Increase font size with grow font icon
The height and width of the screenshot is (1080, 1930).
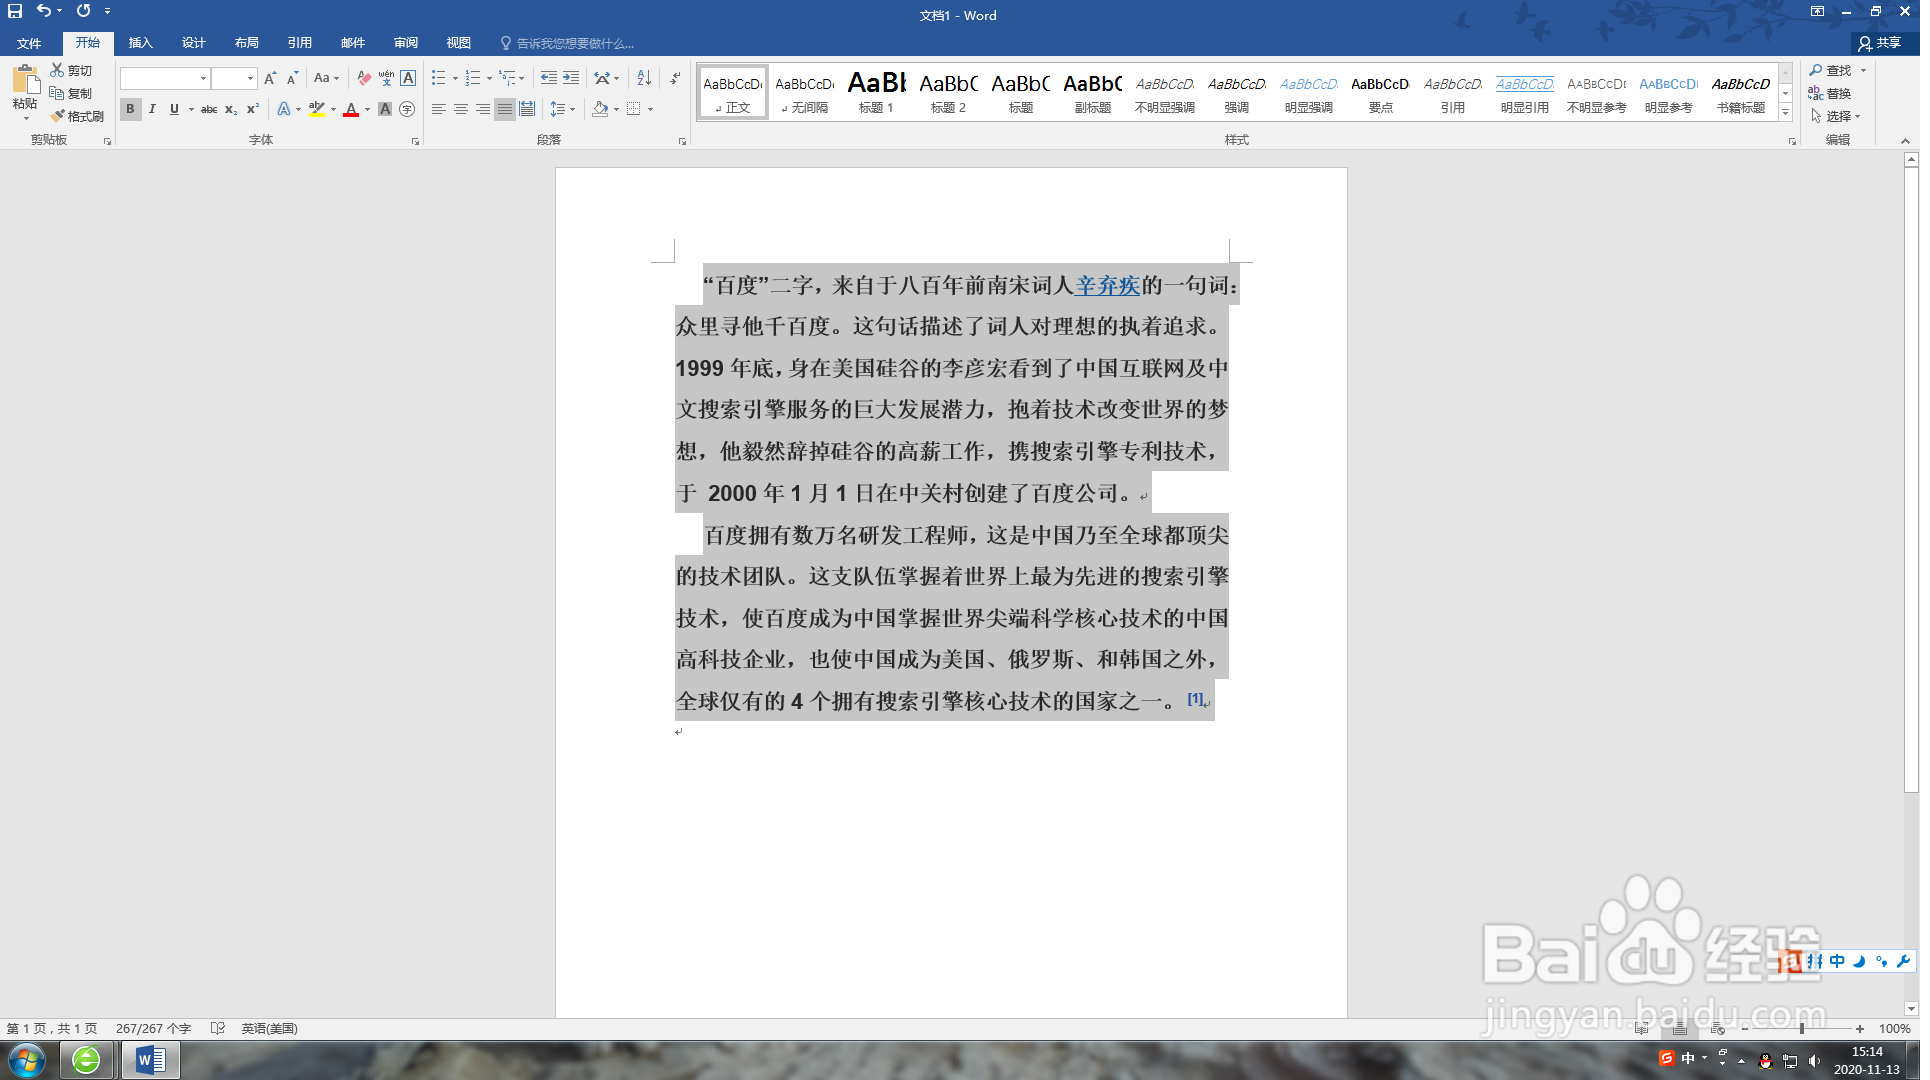point(270,78)
